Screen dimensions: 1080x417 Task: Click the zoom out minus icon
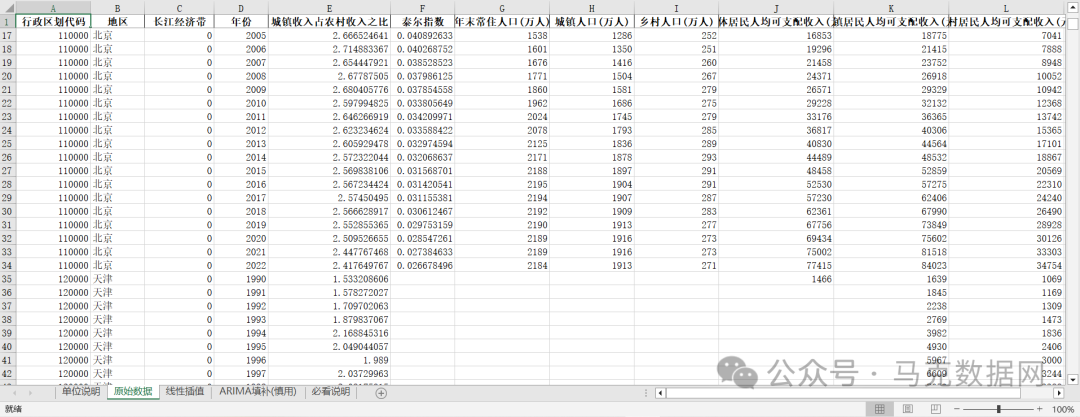pos(958,410)
